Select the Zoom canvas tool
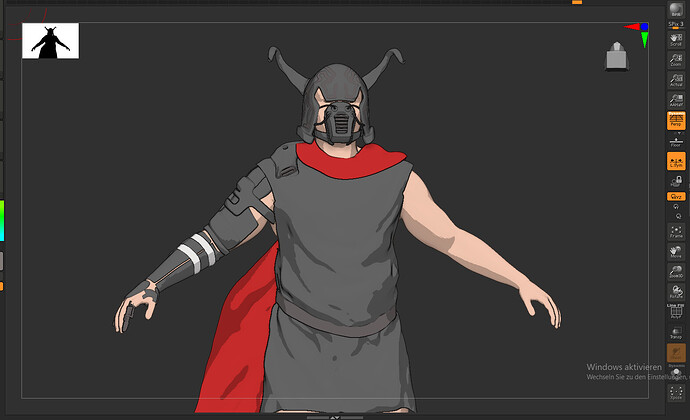The width and height of the screenshot is (690, 420). tap(676, 62)
